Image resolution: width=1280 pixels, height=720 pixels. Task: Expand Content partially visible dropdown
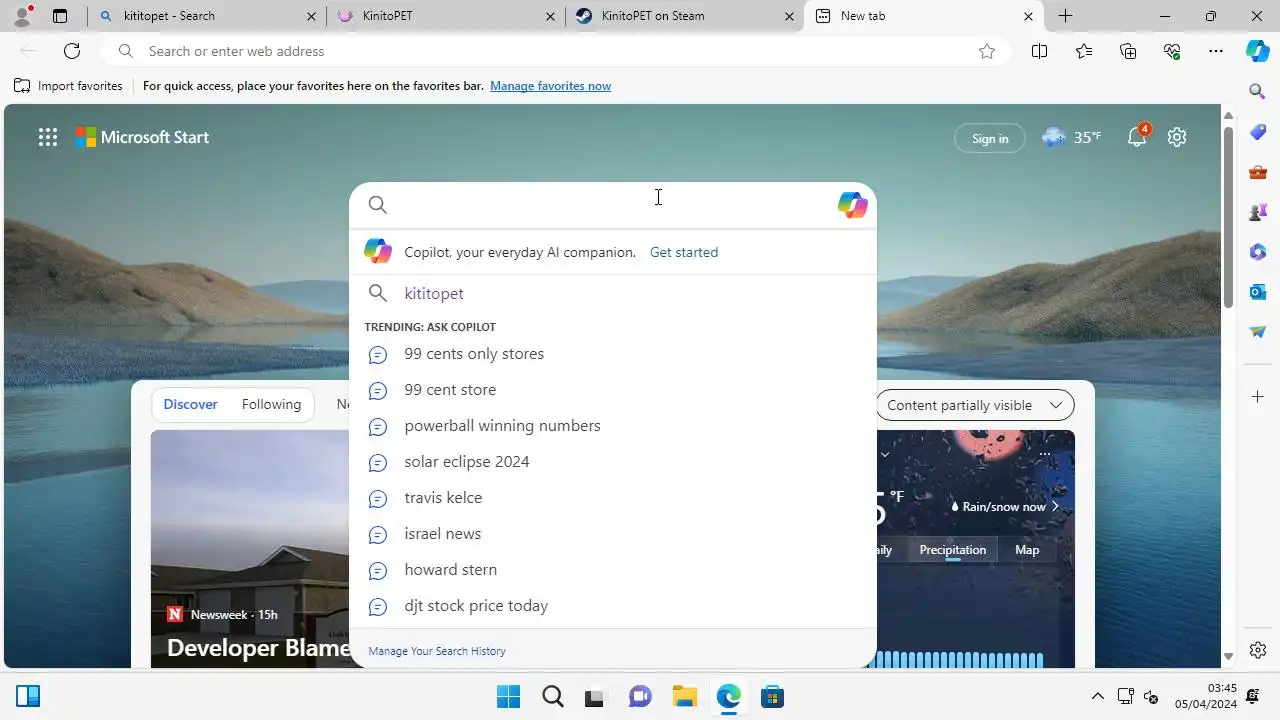(x=974, y=405)
